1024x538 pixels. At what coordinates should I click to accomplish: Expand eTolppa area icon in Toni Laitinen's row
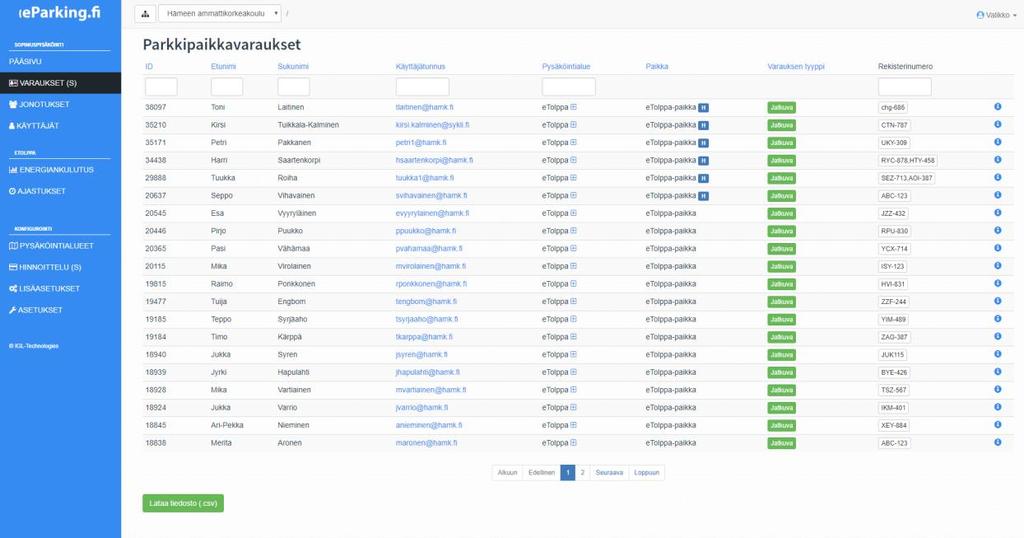[x=573, y=107]
